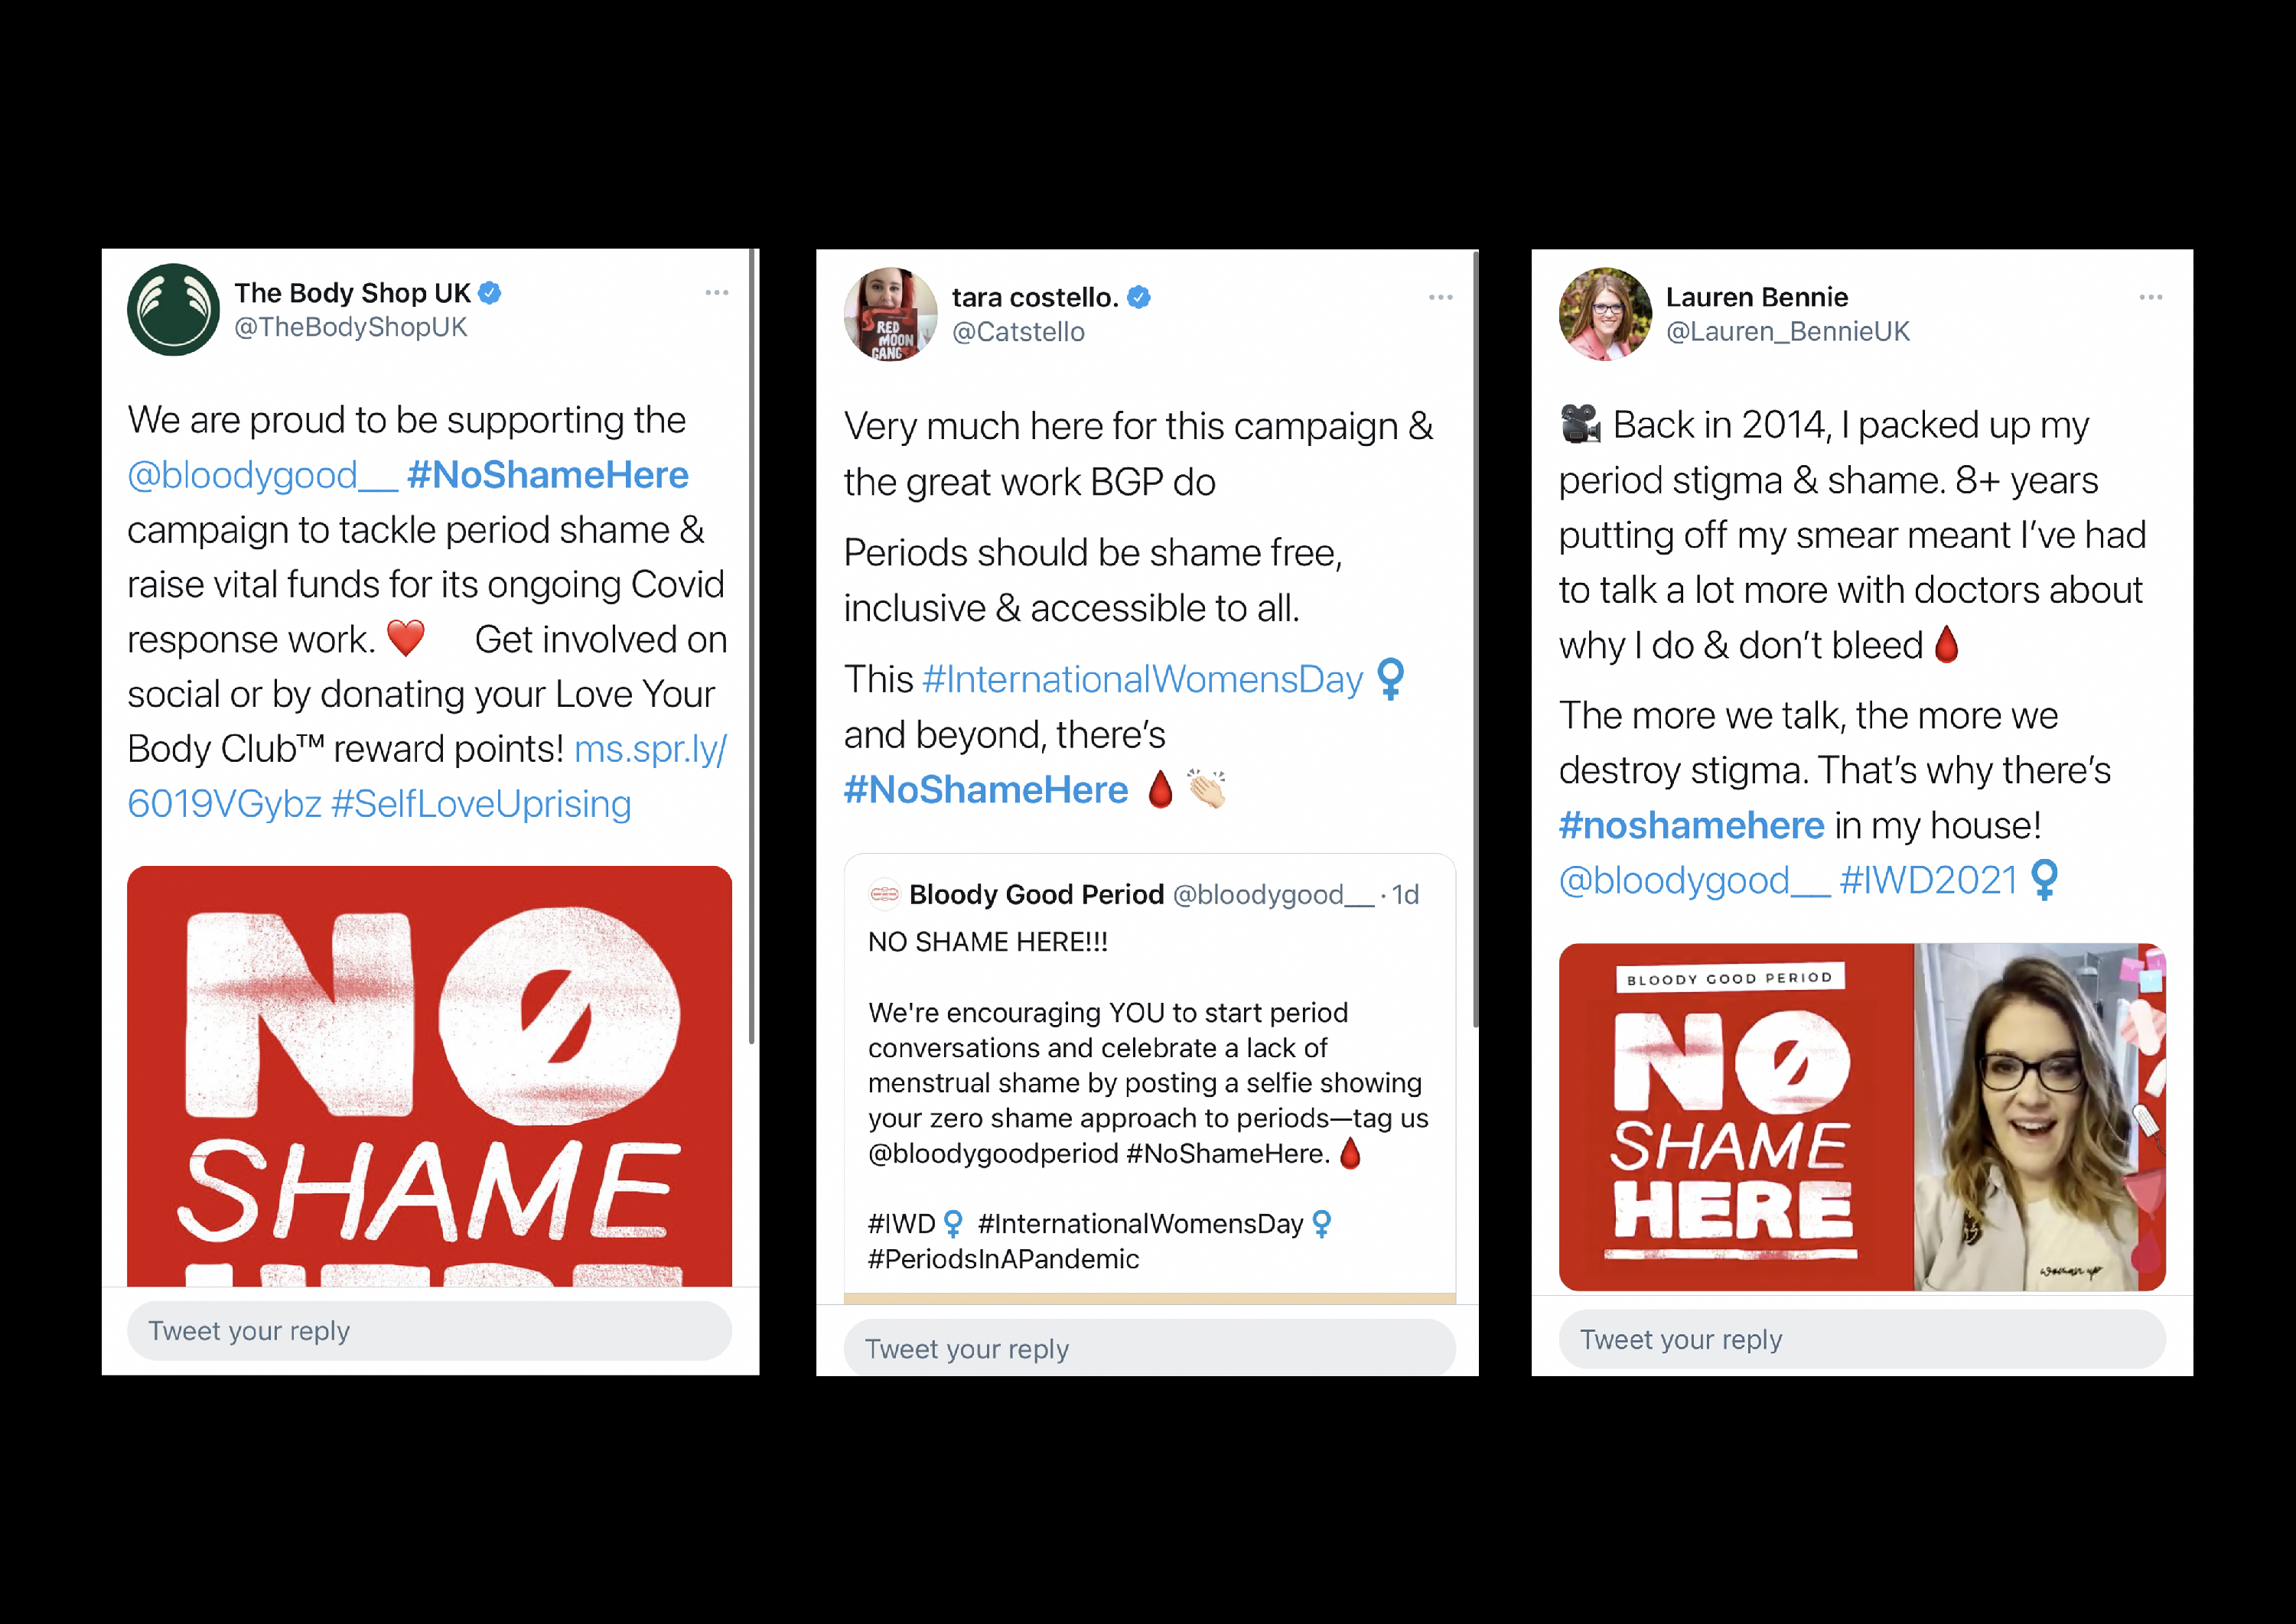Click reply field under Lauren Bennie's tweet
2296x1624 pixels.
click(1862, 1339)
